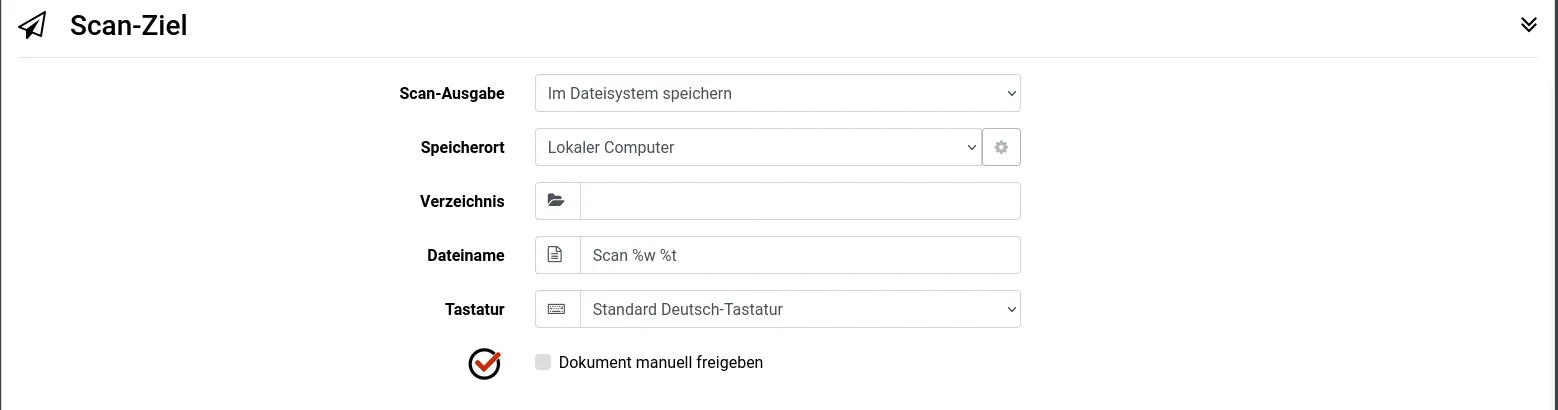Screen dimensions: 1558x410
Task: Click the Scan-Ausgabe field label
Action: pos(451,93)
